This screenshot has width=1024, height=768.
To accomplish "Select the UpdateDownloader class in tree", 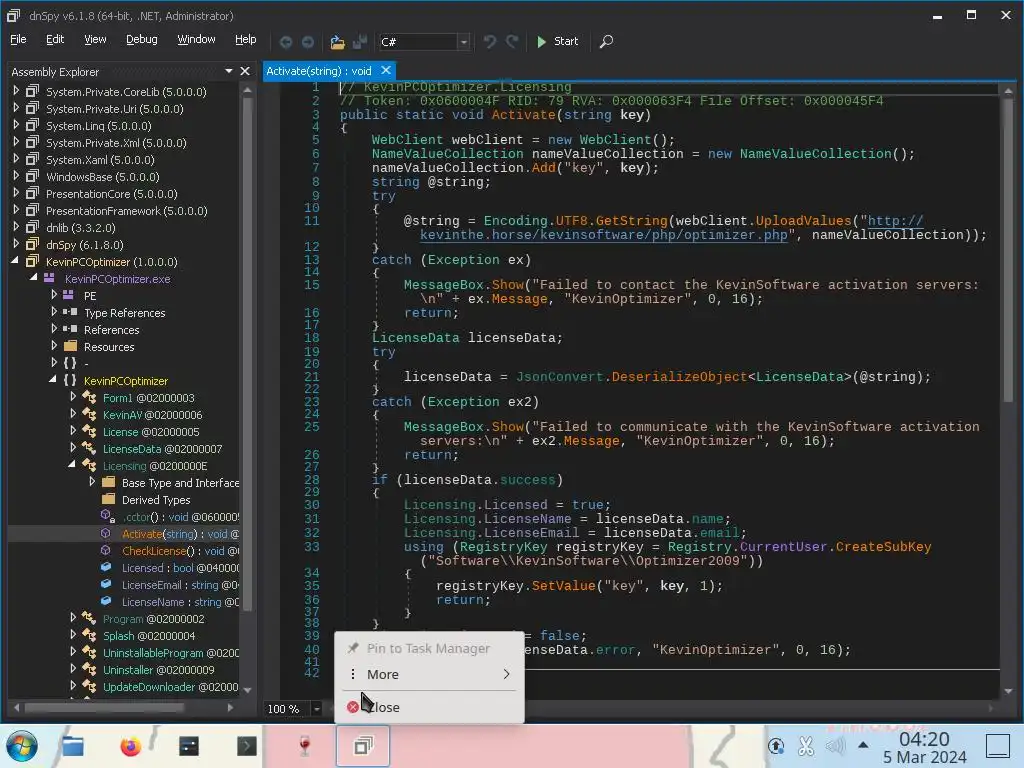I will [170, 686].
